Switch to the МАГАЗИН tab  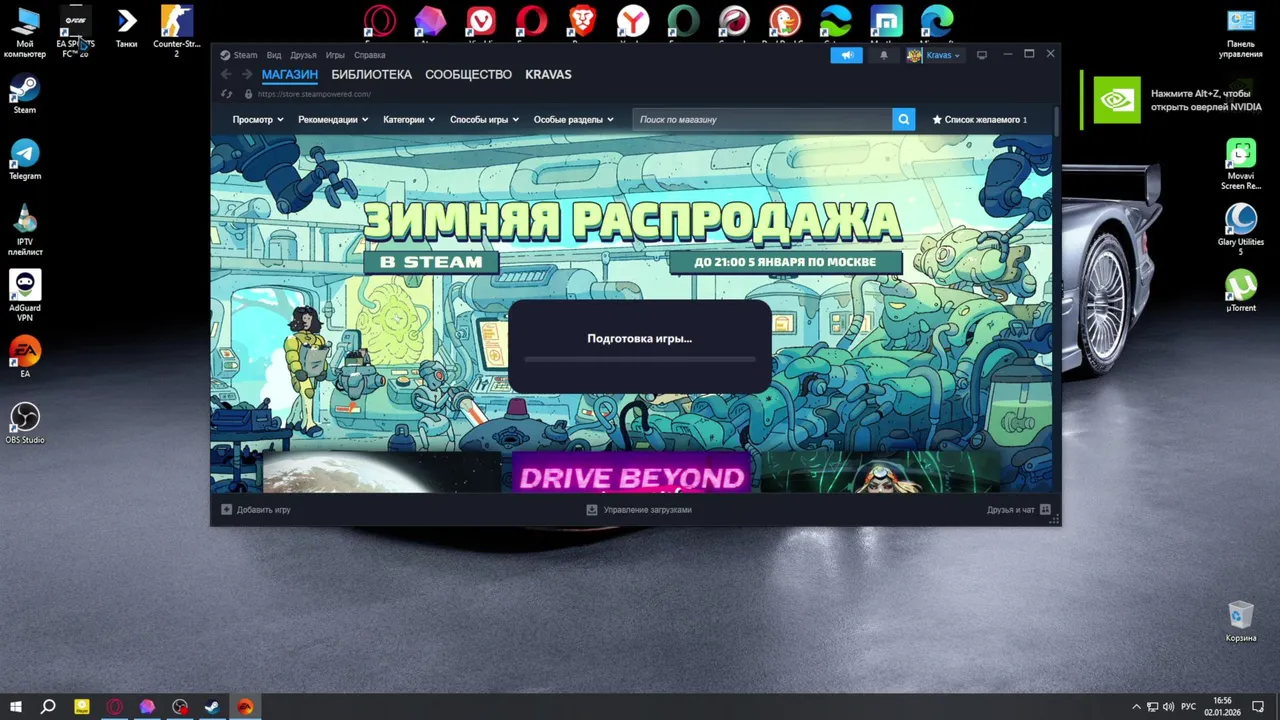tap(290, 75)
